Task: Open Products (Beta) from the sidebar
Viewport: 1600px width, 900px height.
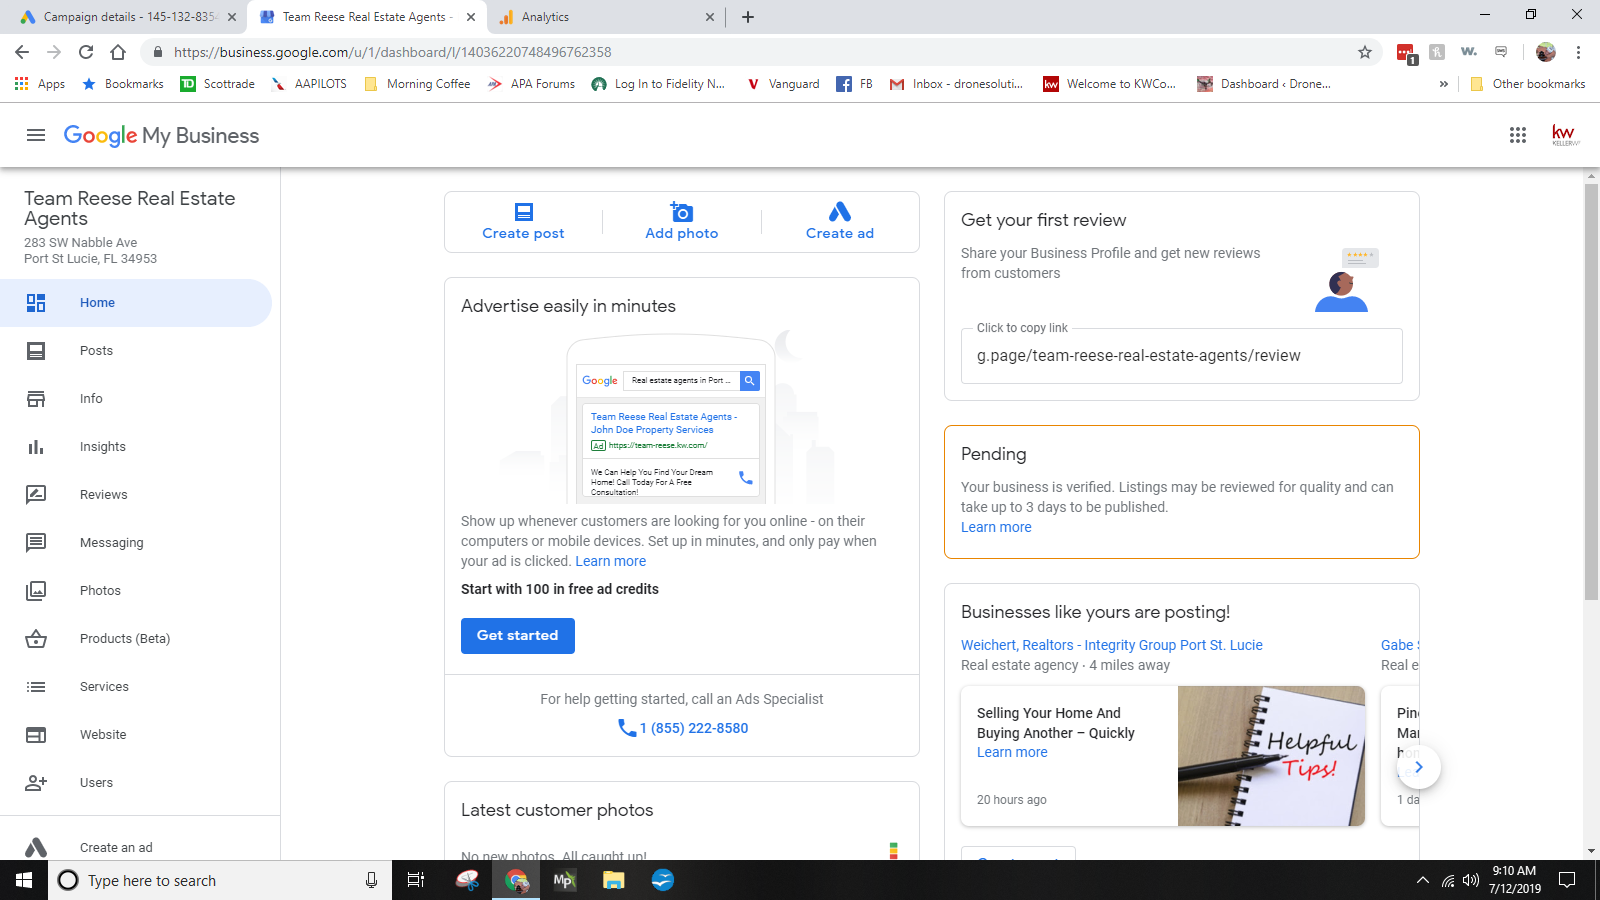Action: pos(136,639)
